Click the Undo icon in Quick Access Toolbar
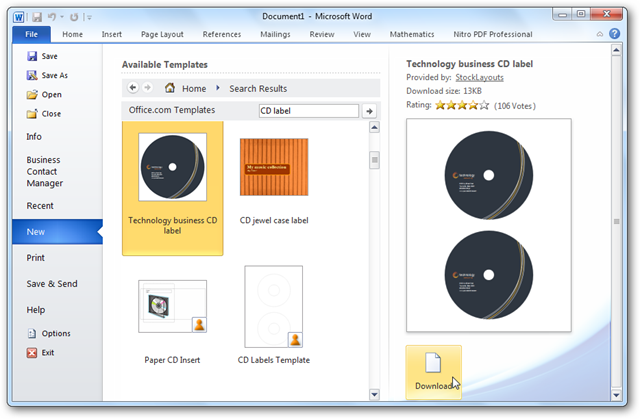The width and height of the screenshot is (640, 419). [x=52, y=17]
